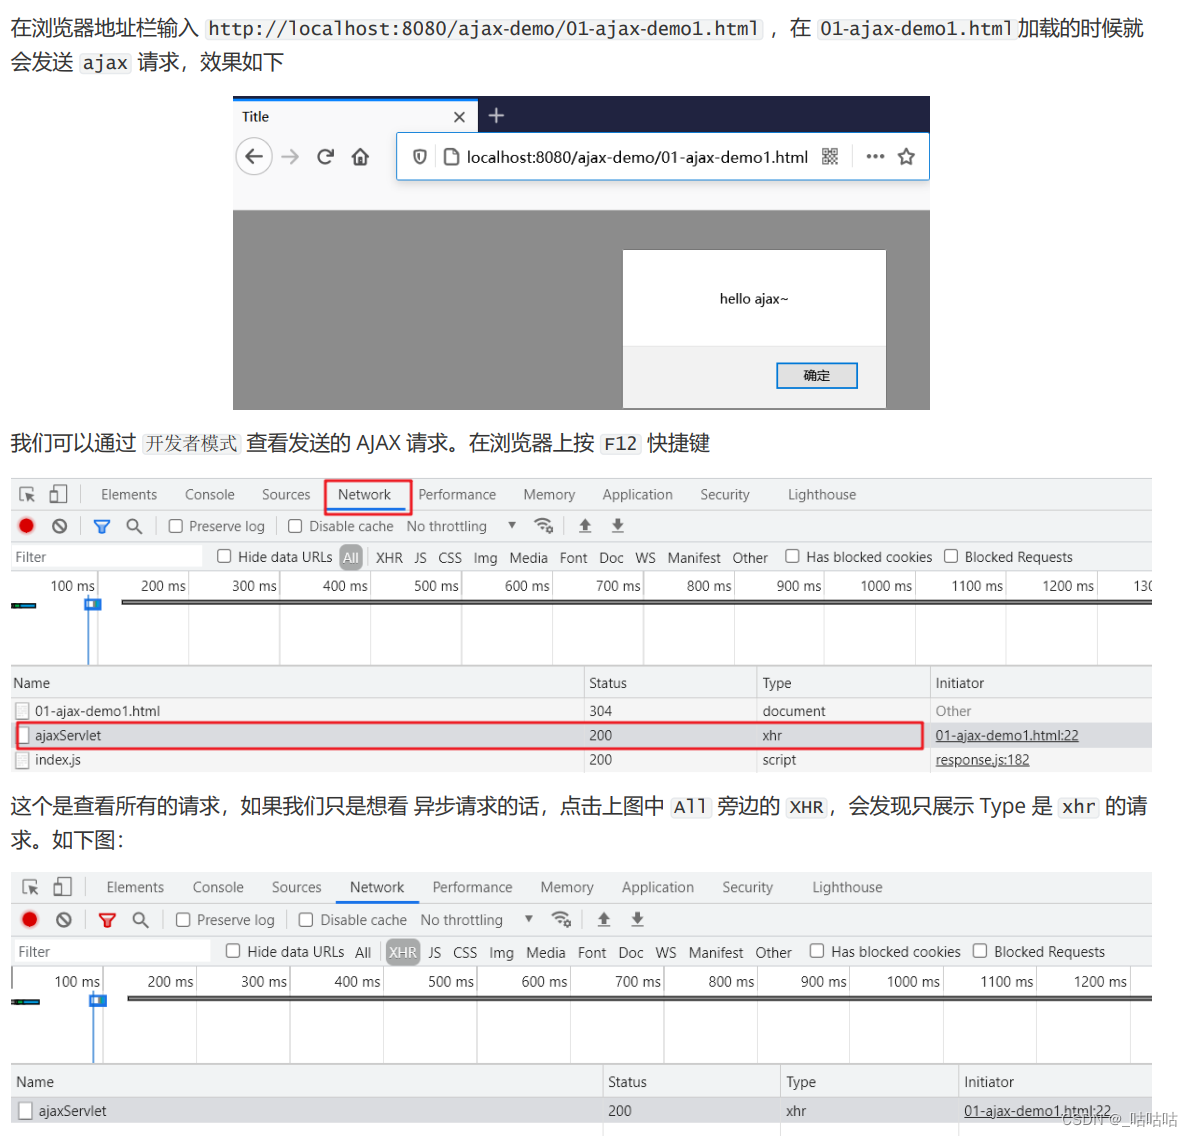This screenshot has width=1193, height=1136.
Task: Toggle the red filter funnel icon
Action: (107, 920)
